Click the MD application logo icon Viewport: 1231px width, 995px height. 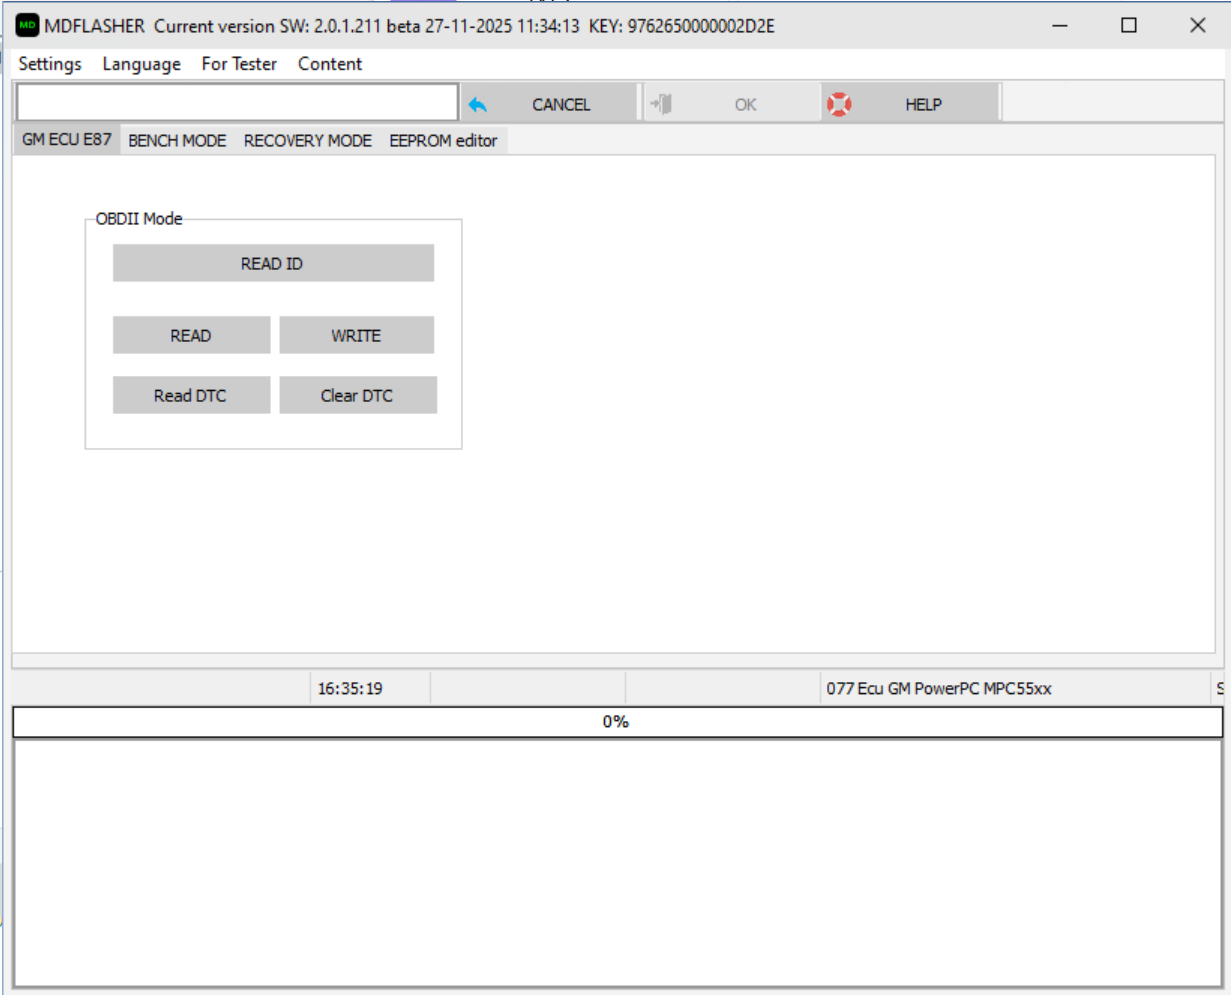point(27,25)
